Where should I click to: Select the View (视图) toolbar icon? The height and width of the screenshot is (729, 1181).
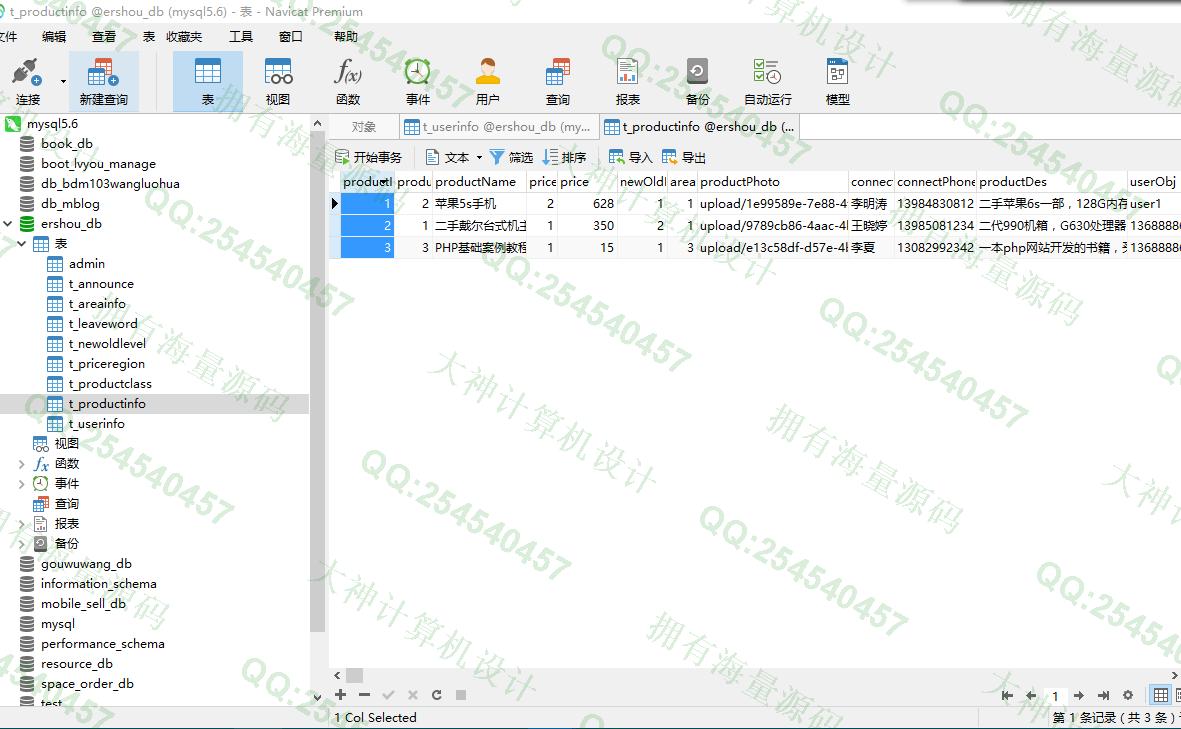278,81
